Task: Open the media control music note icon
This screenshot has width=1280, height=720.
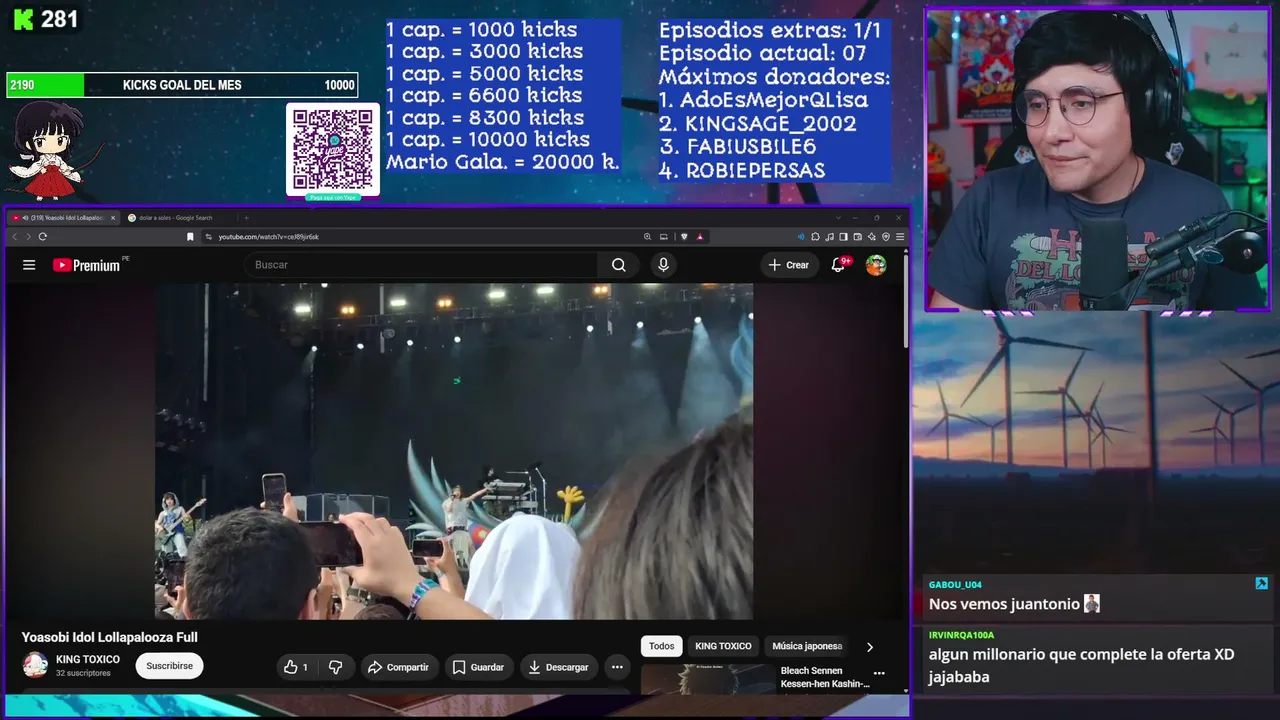Action: click(x=830, y=237)
